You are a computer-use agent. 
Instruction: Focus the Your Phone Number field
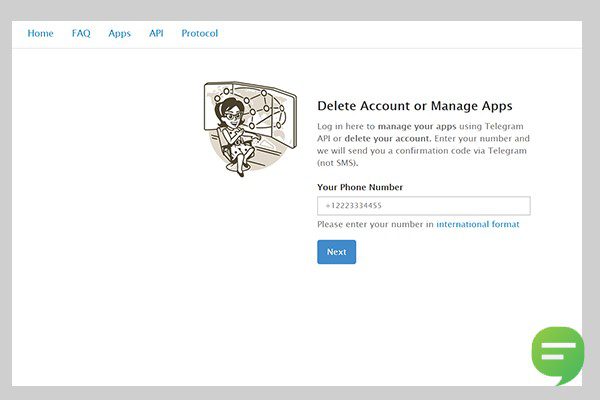pos(424,206)
